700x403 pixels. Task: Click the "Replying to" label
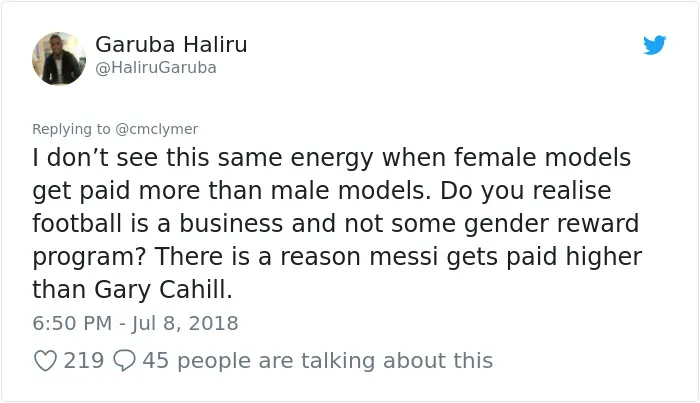(x=71, y=129)
